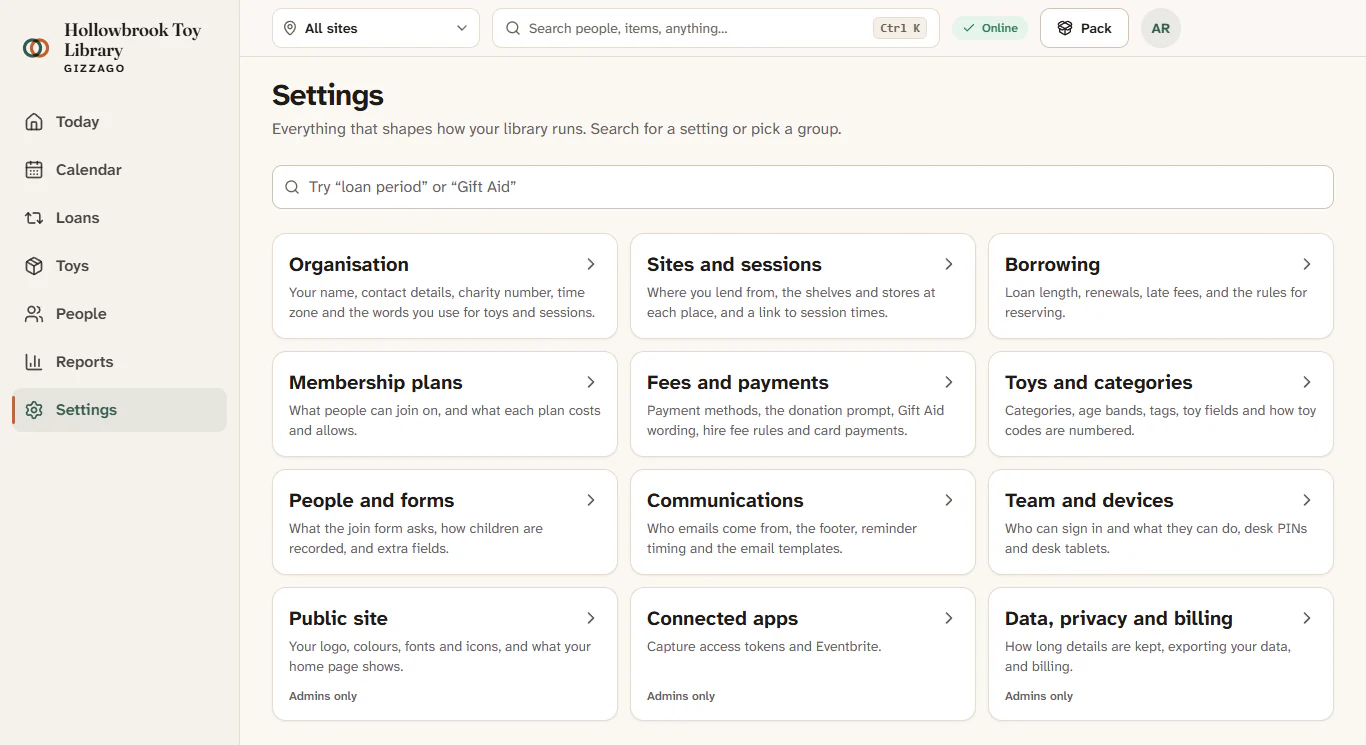Open Reports from the sidebar
This screenshot has width=1366, height=745.
tap(120, 362)
